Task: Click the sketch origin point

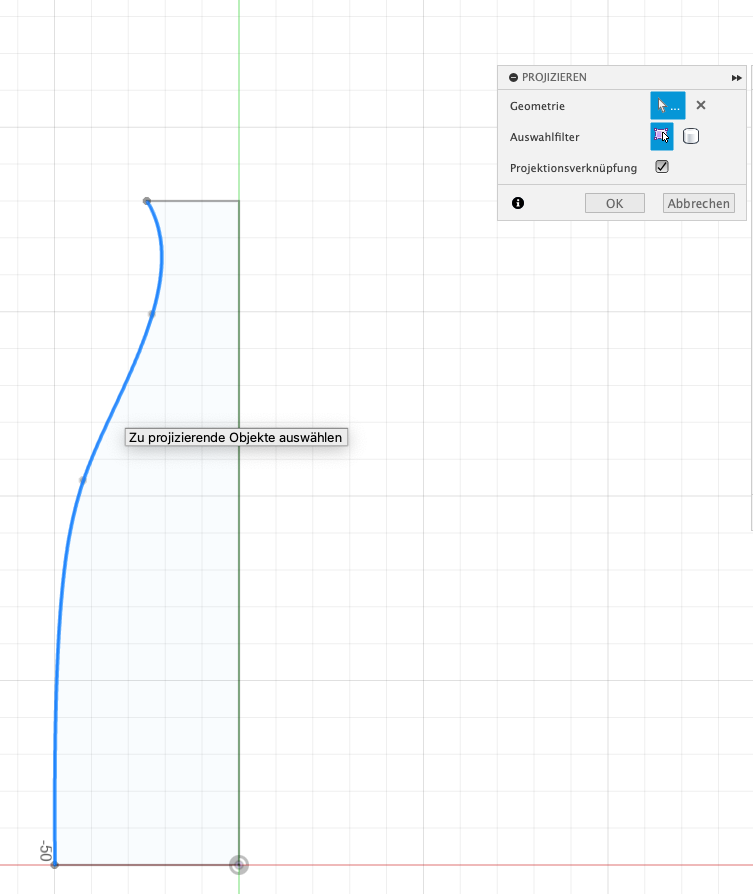Action: (x=239, y=864)
